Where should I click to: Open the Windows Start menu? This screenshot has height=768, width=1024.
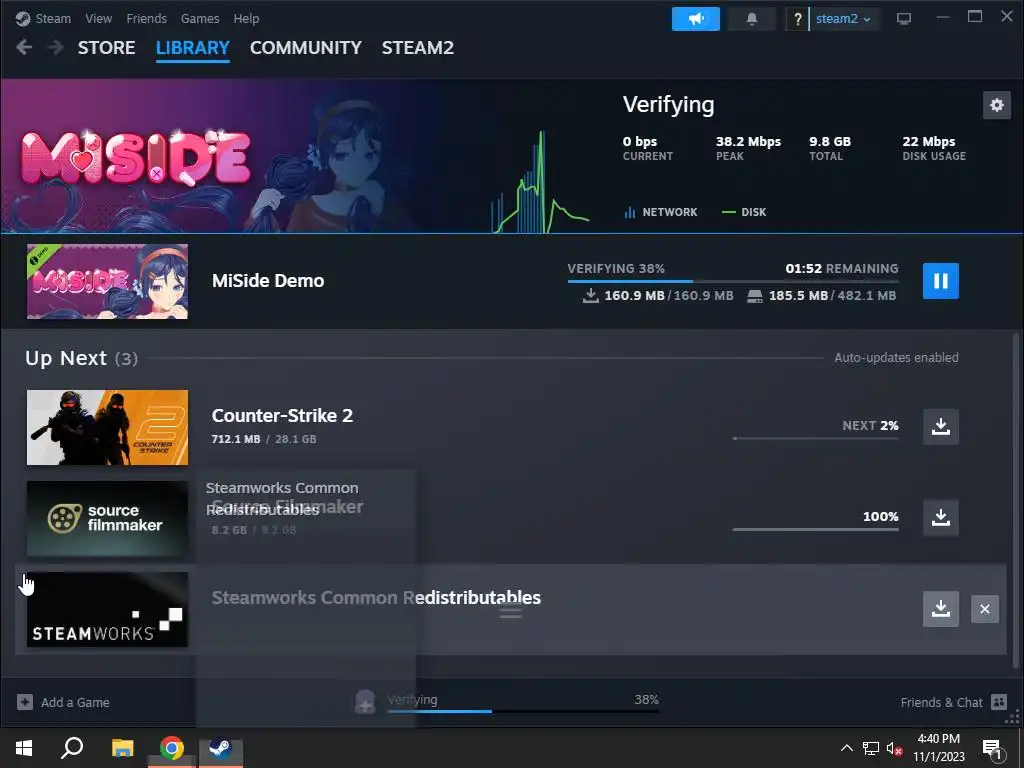tap(24, 748)
